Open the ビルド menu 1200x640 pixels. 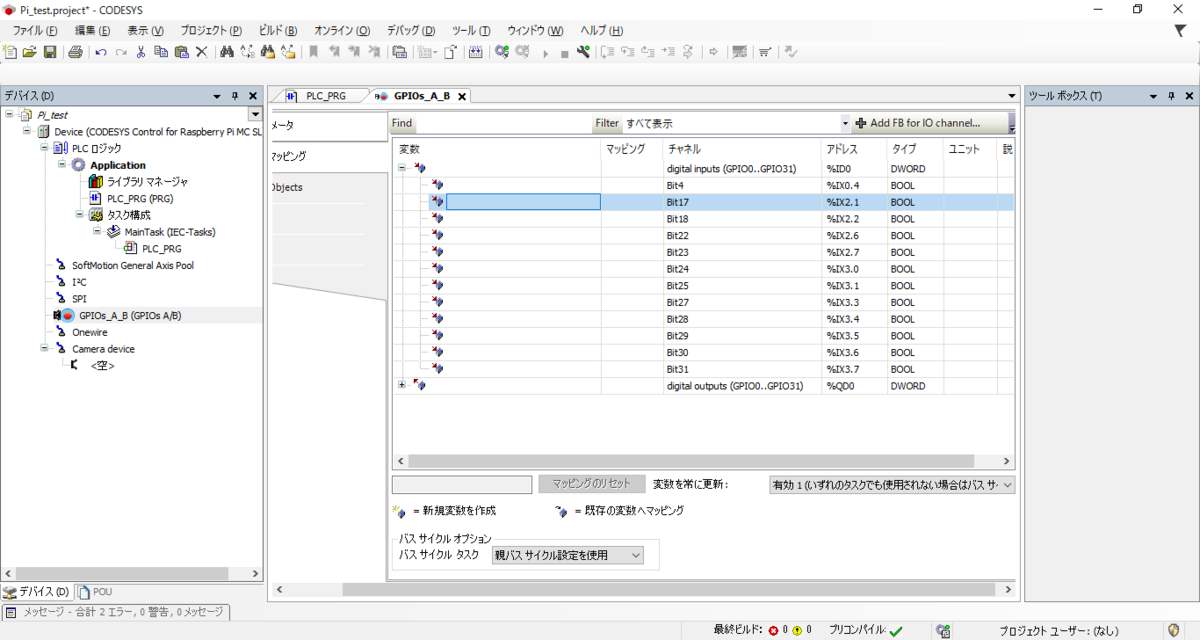277,31
